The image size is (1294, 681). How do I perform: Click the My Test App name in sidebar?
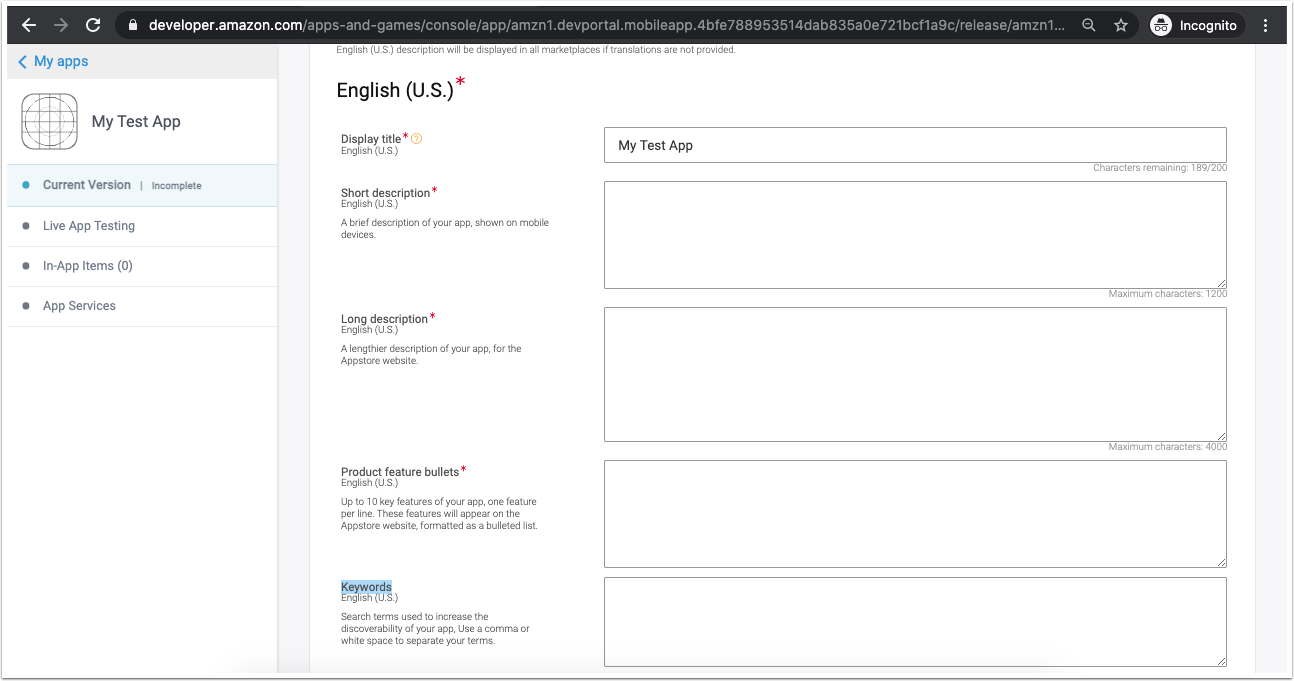pos(136,122)
